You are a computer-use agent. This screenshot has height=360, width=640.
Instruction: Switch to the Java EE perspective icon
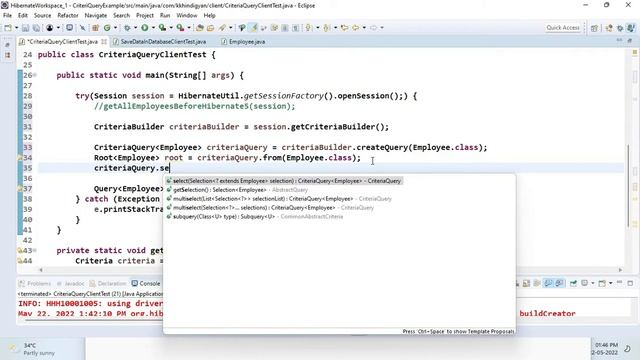(609, 28)
